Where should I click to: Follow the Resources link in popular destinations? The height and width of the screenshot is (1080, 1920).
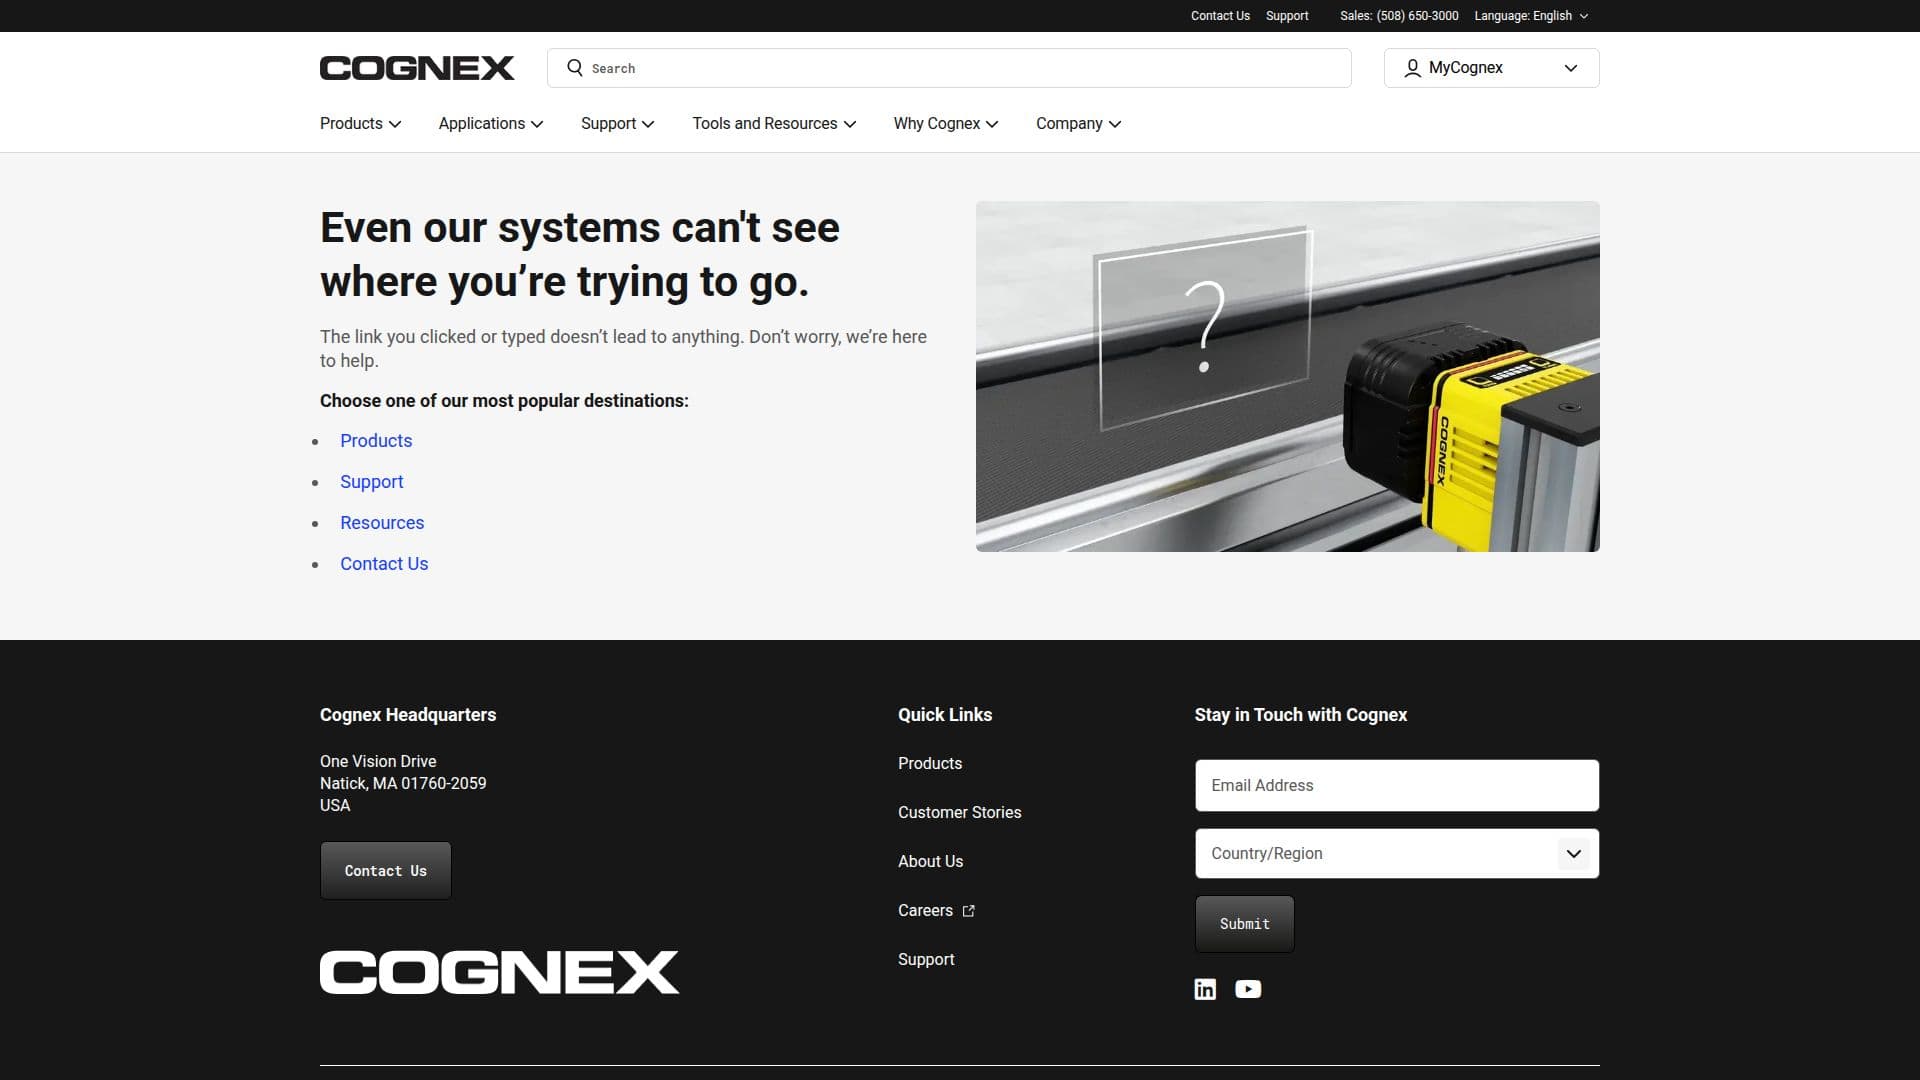(x=382, y=523)
